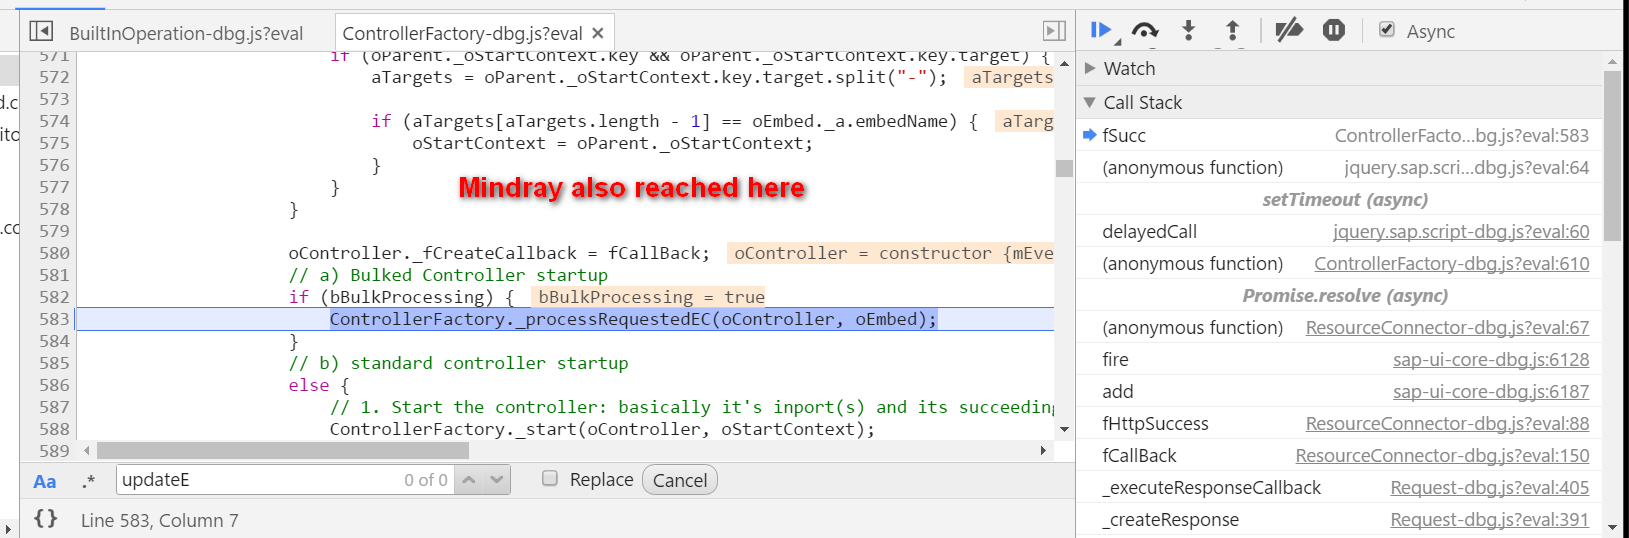Toggle the Async checkbox
1629x538 pixels.
click(x=1387, y=30)
